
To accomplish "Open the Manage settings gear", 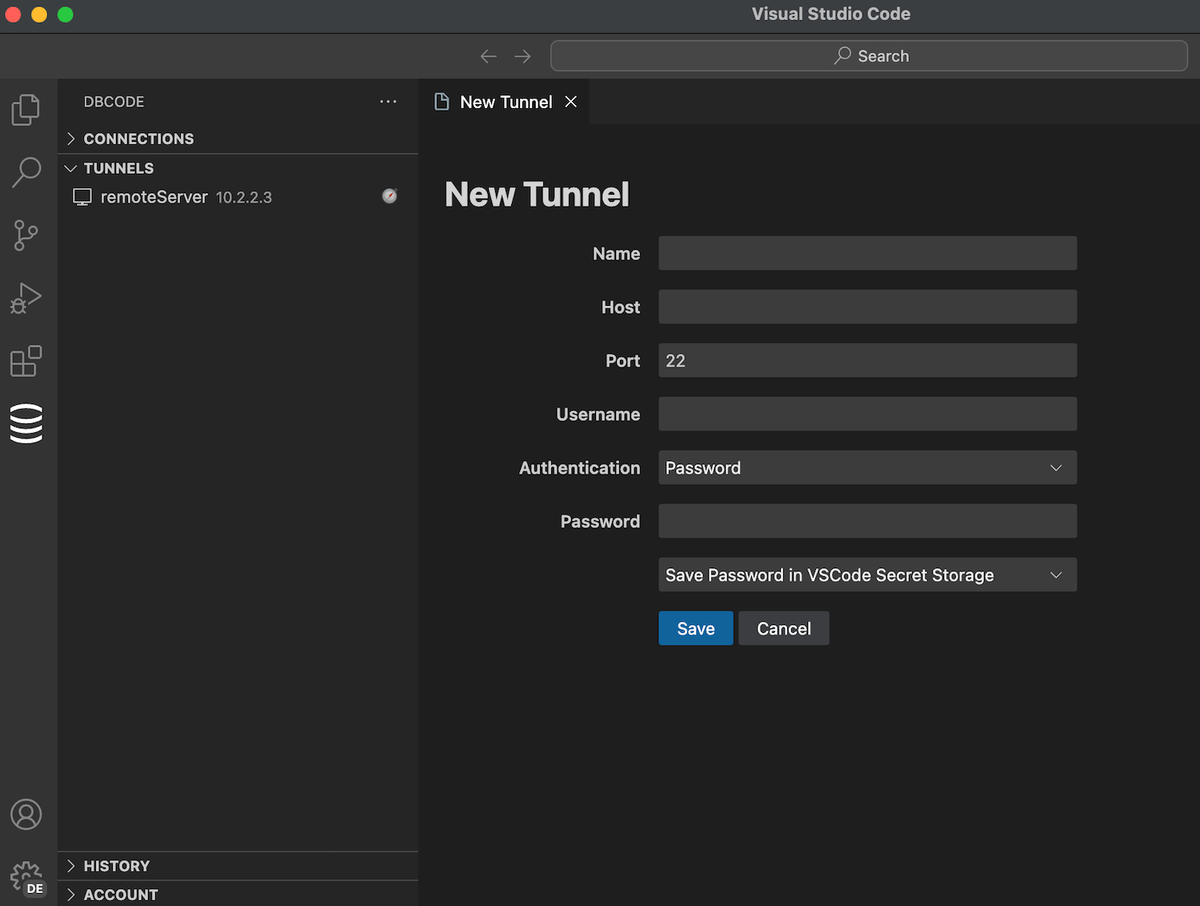I will pyautogui.click(x=27, y=875).
